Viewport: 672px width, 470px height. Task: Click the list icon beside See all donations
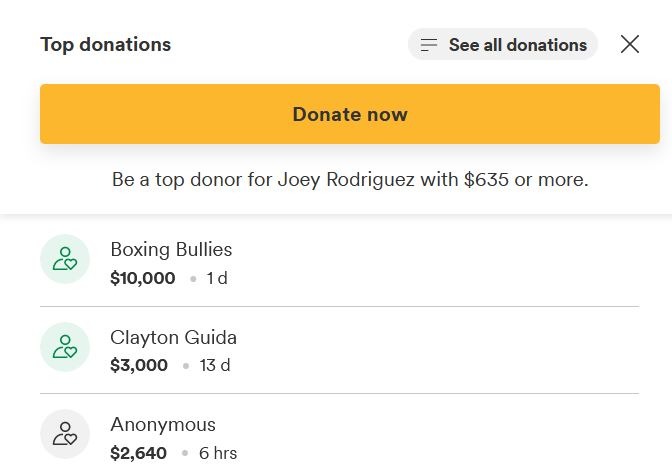tap(429, 45)
